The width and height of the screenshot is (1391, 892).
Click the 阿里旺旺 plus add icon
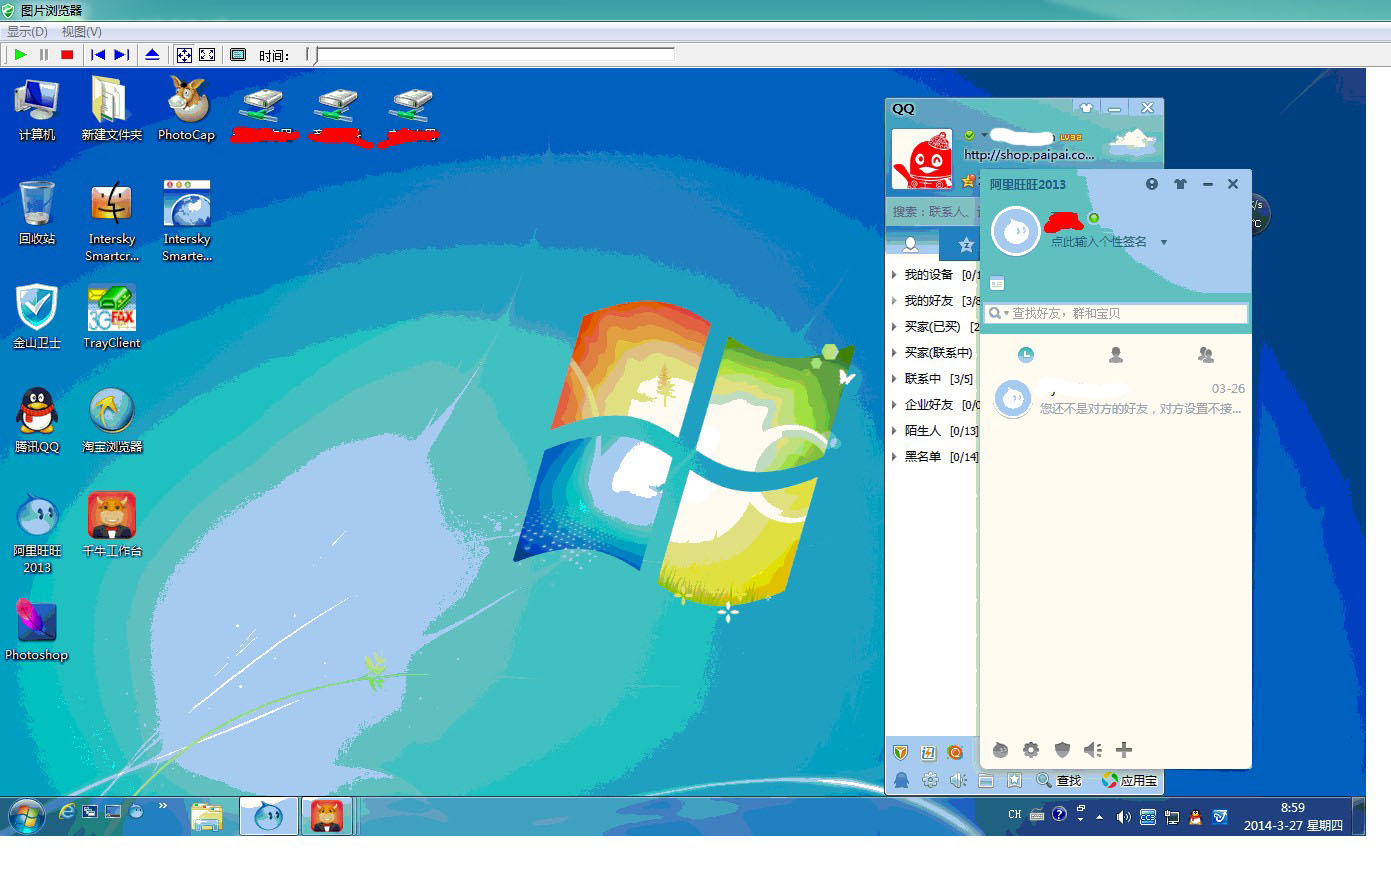(1124, 750)
